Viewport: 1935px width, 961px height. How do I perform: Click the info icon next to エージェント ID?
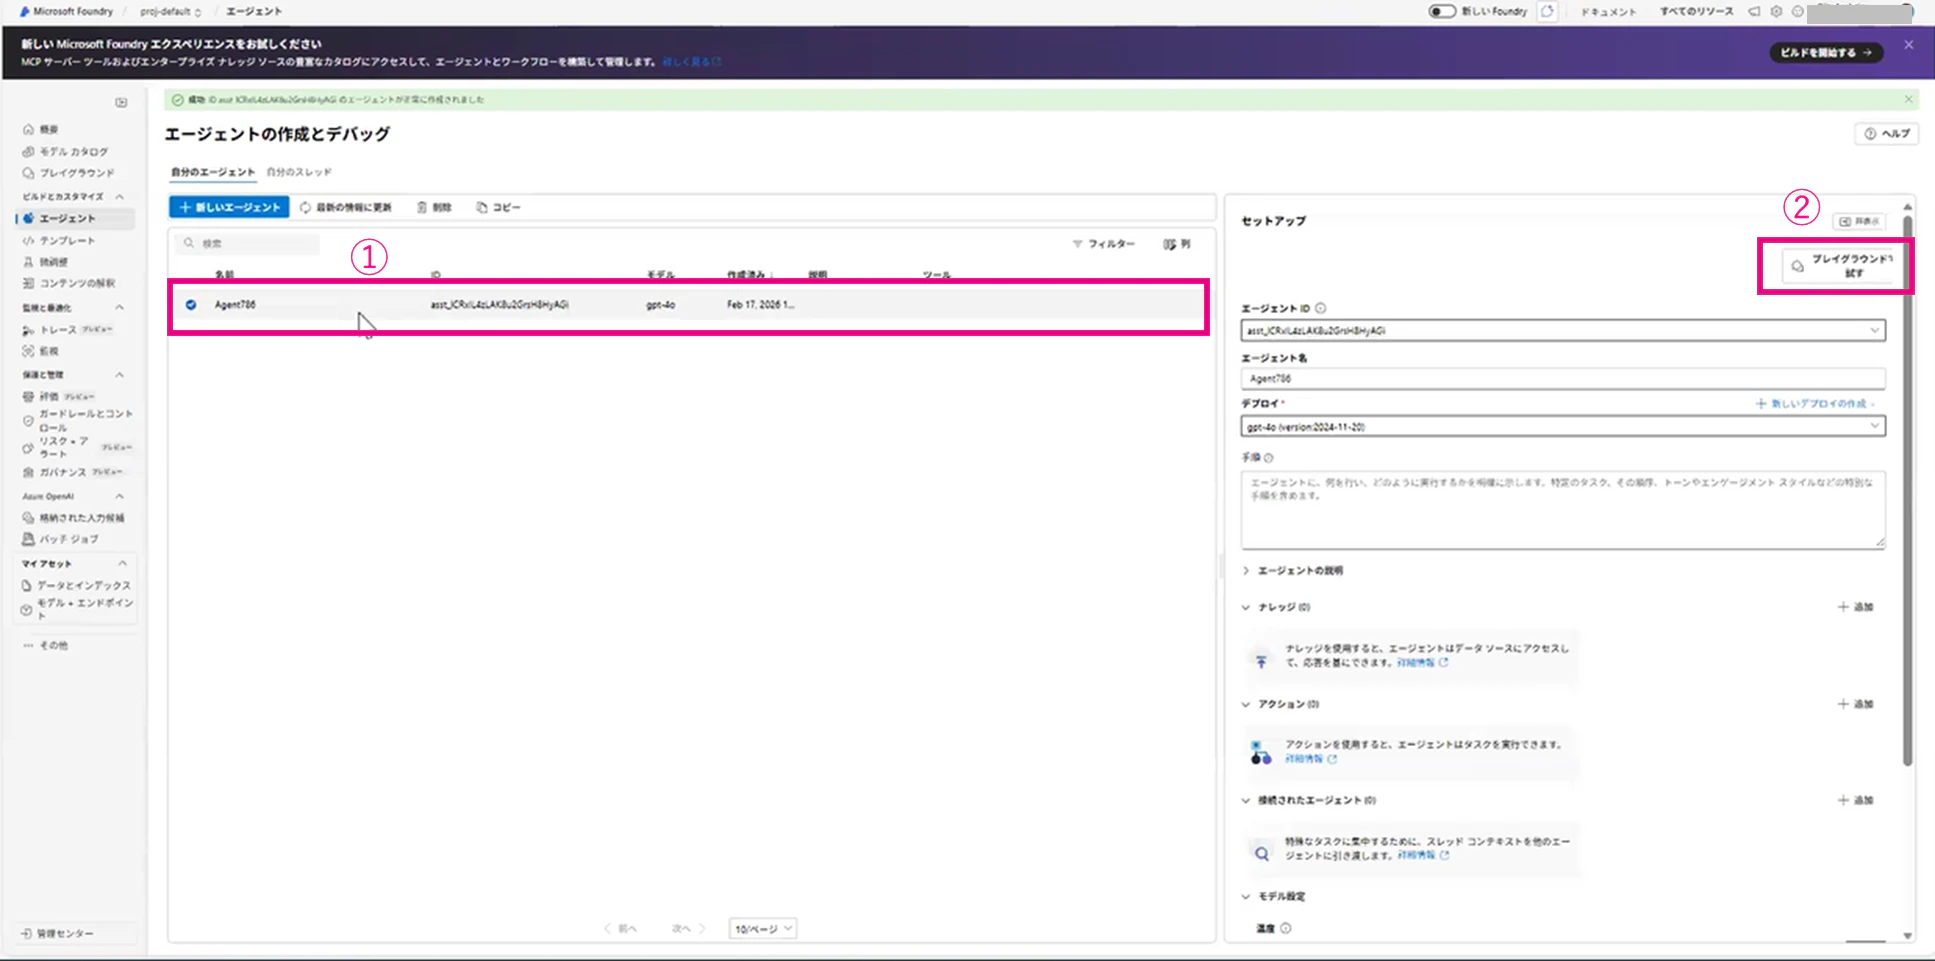pyautogui.click(x=1321, y=308)
